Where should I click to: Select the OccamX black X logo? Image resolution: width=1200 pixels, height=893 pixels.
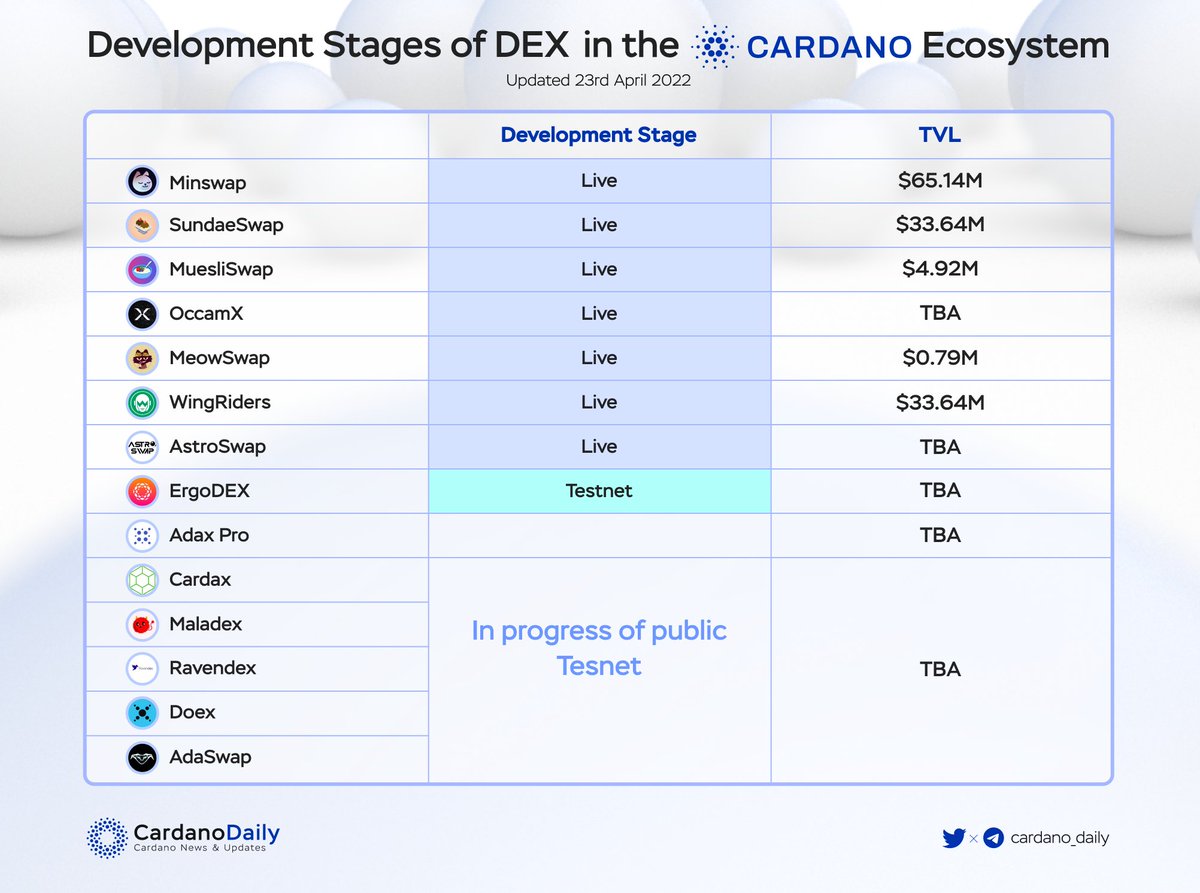click(140, 313)
